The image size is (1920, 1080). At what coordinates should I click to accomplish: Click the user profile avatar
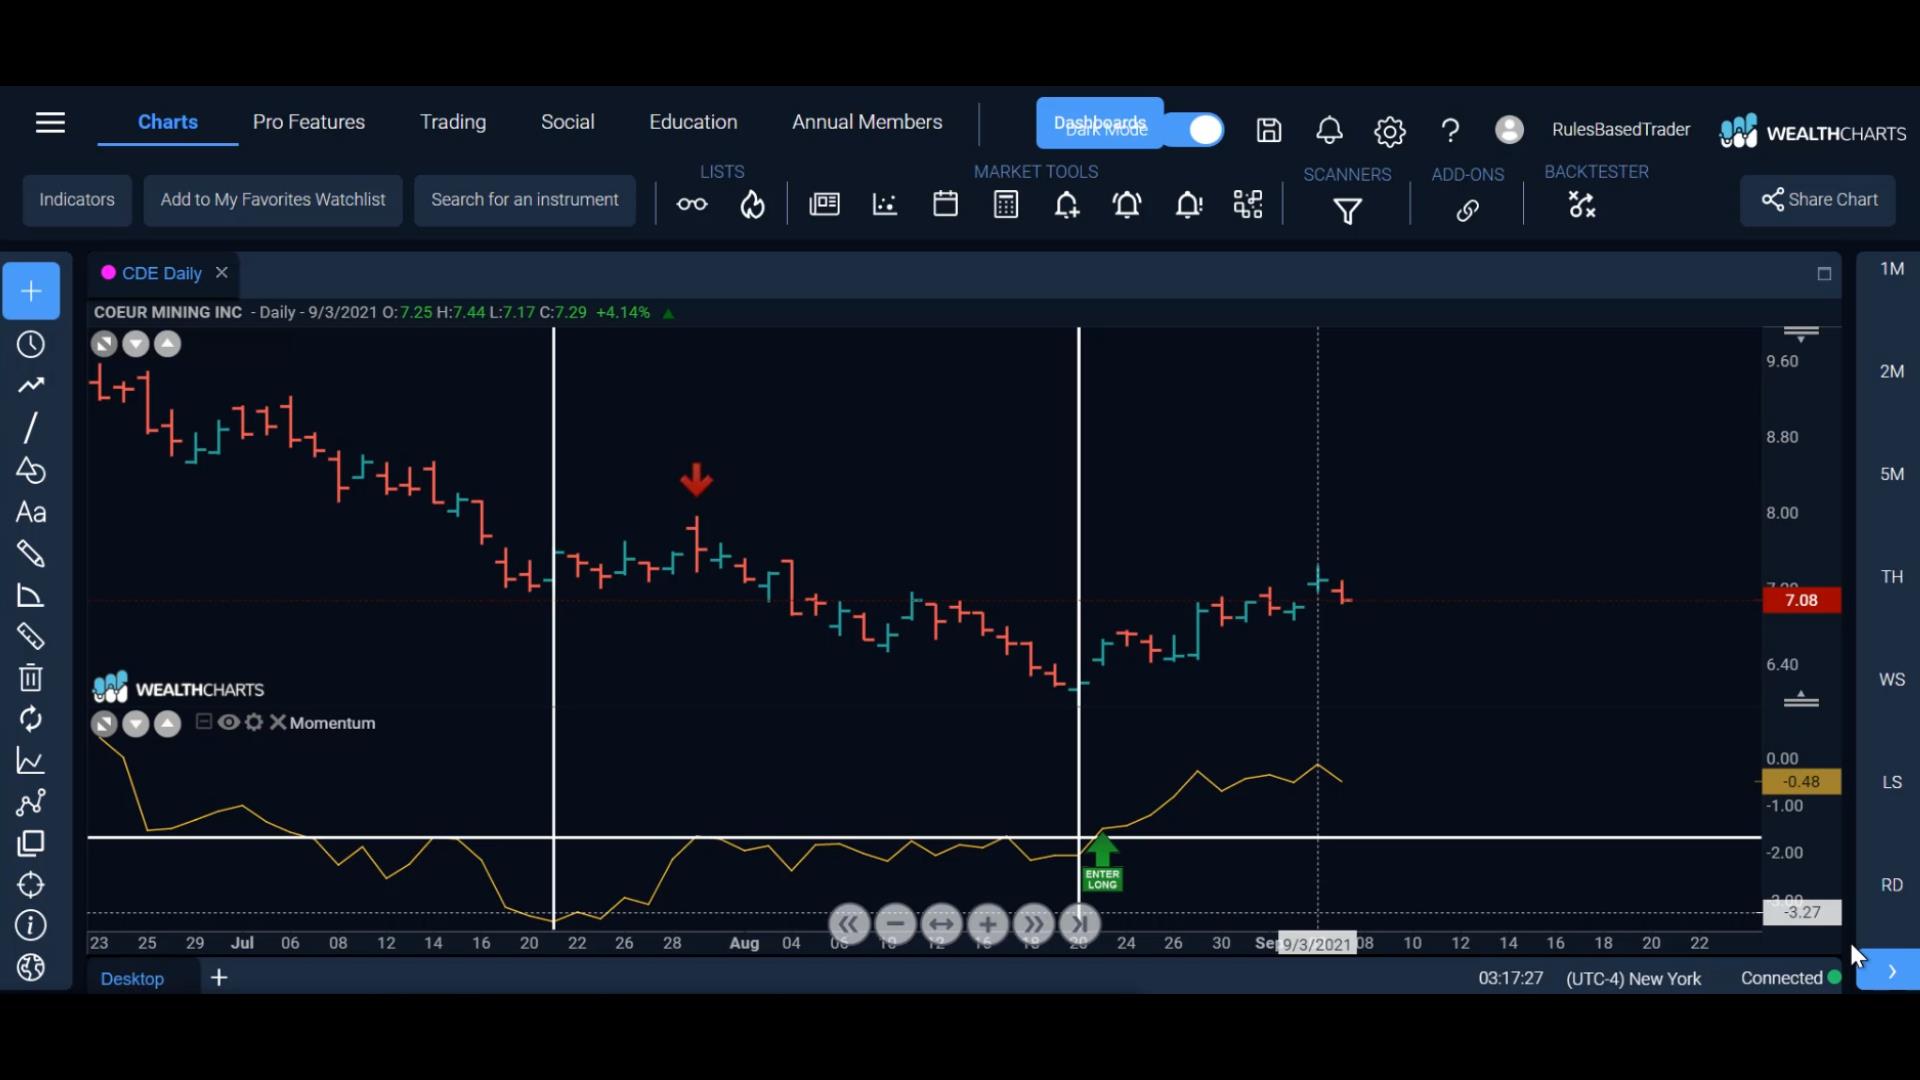click(x=1509, y=129)
